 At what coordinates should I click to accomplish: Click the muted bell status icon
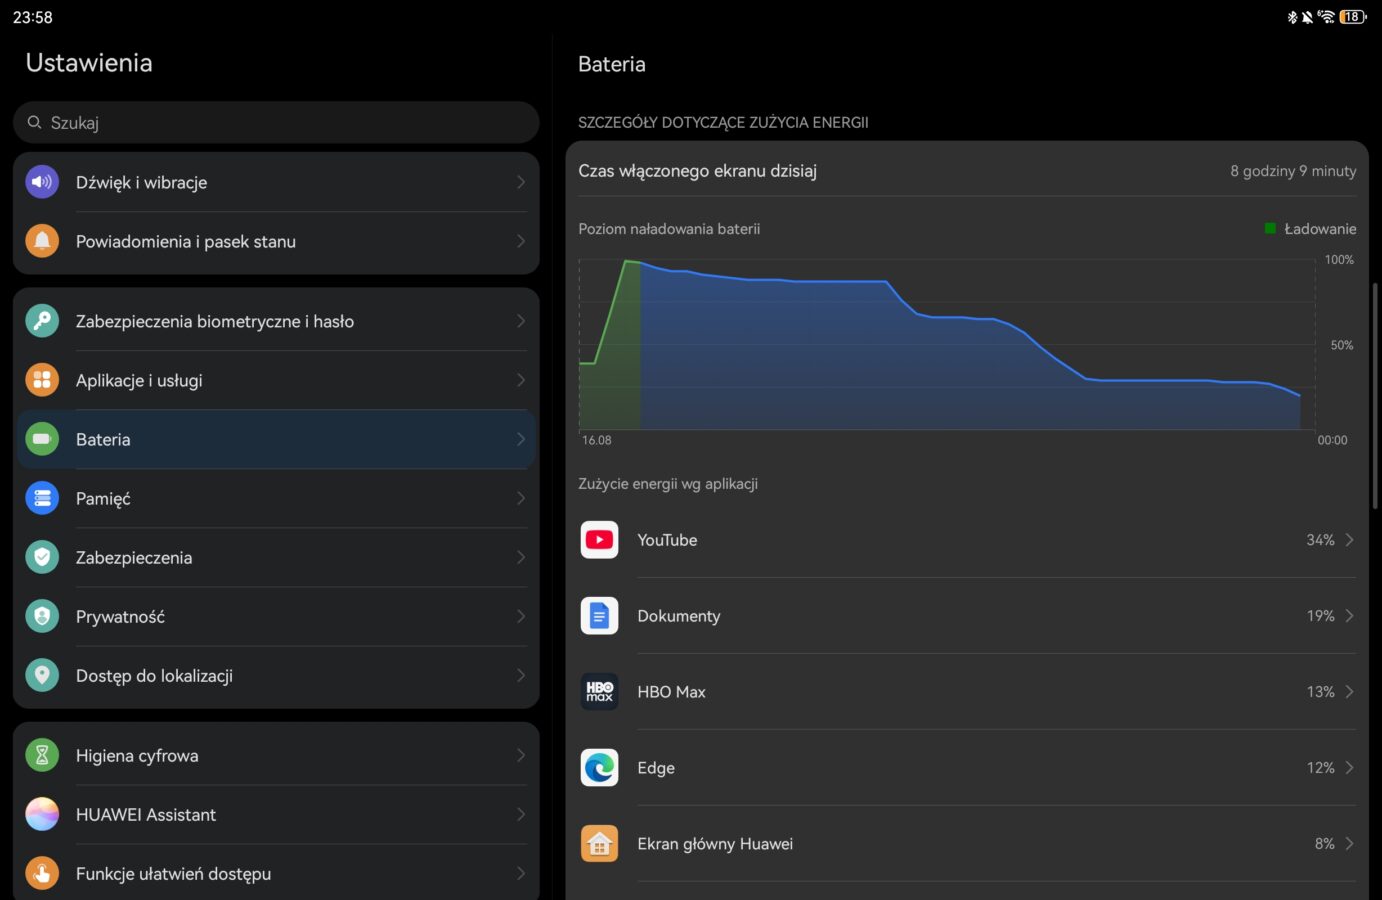(1307, 17)
